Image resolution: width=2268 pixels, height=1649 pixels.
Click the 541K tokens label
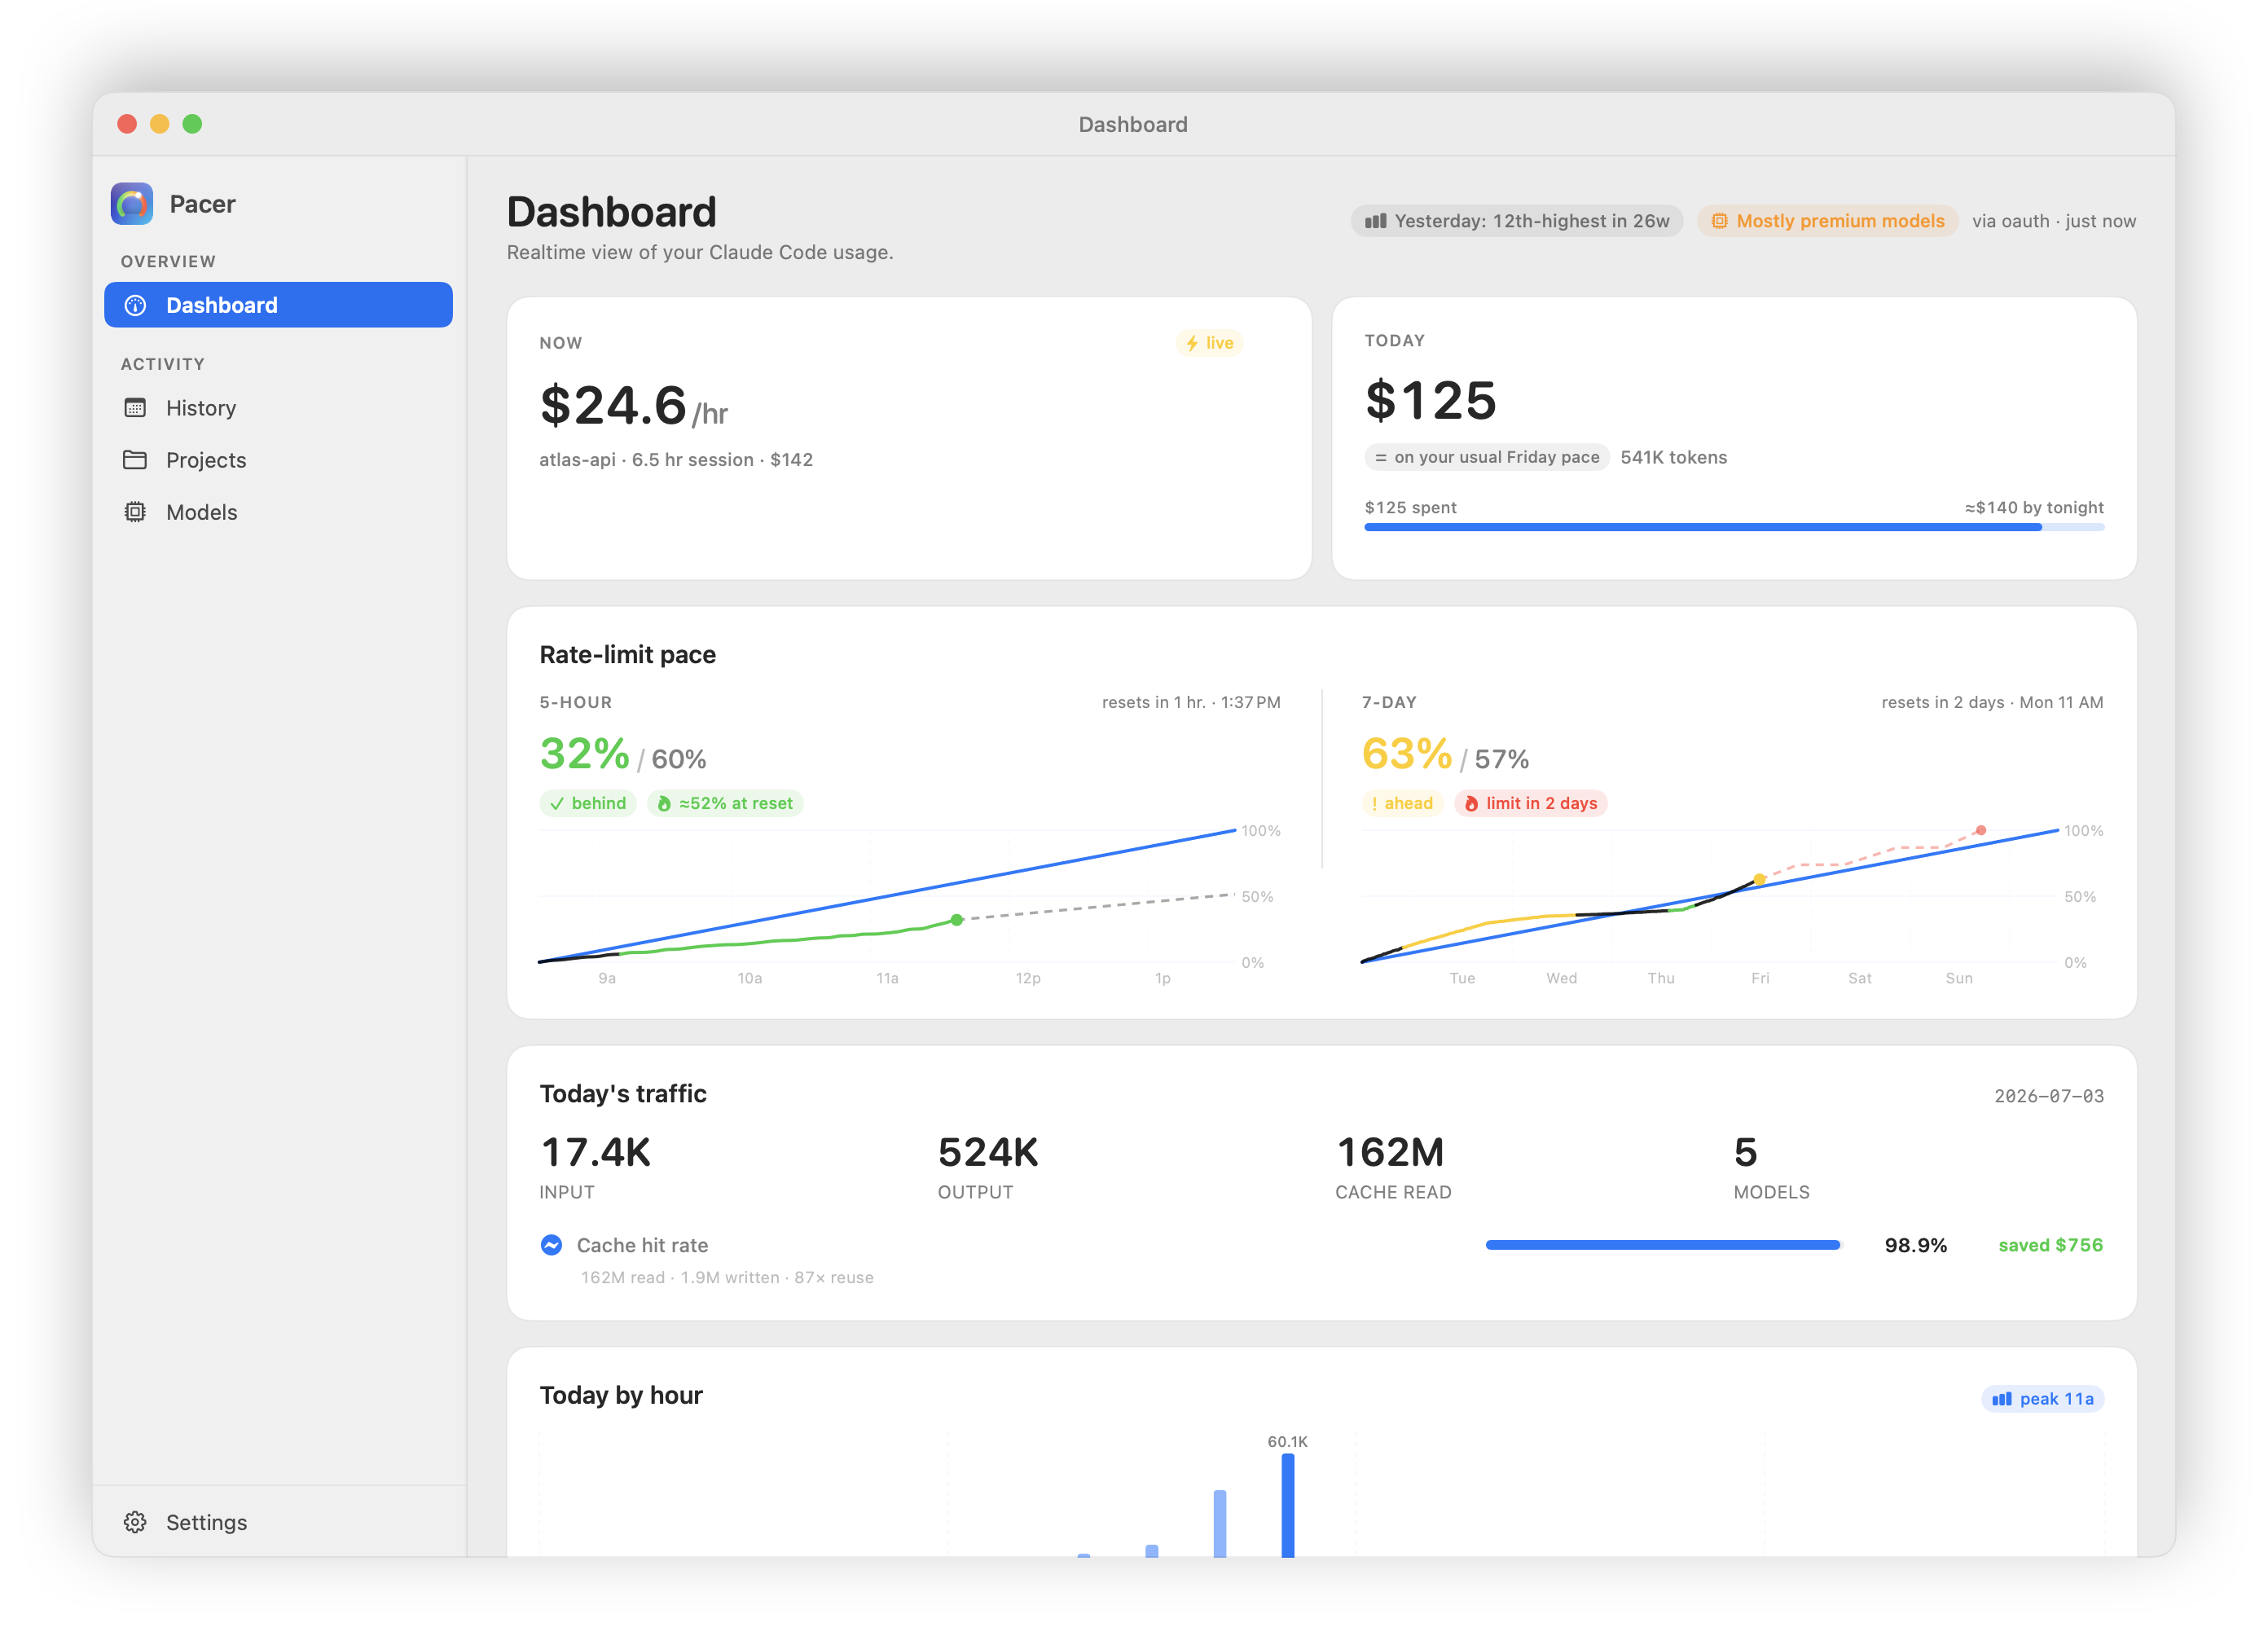click(1674, 457)
